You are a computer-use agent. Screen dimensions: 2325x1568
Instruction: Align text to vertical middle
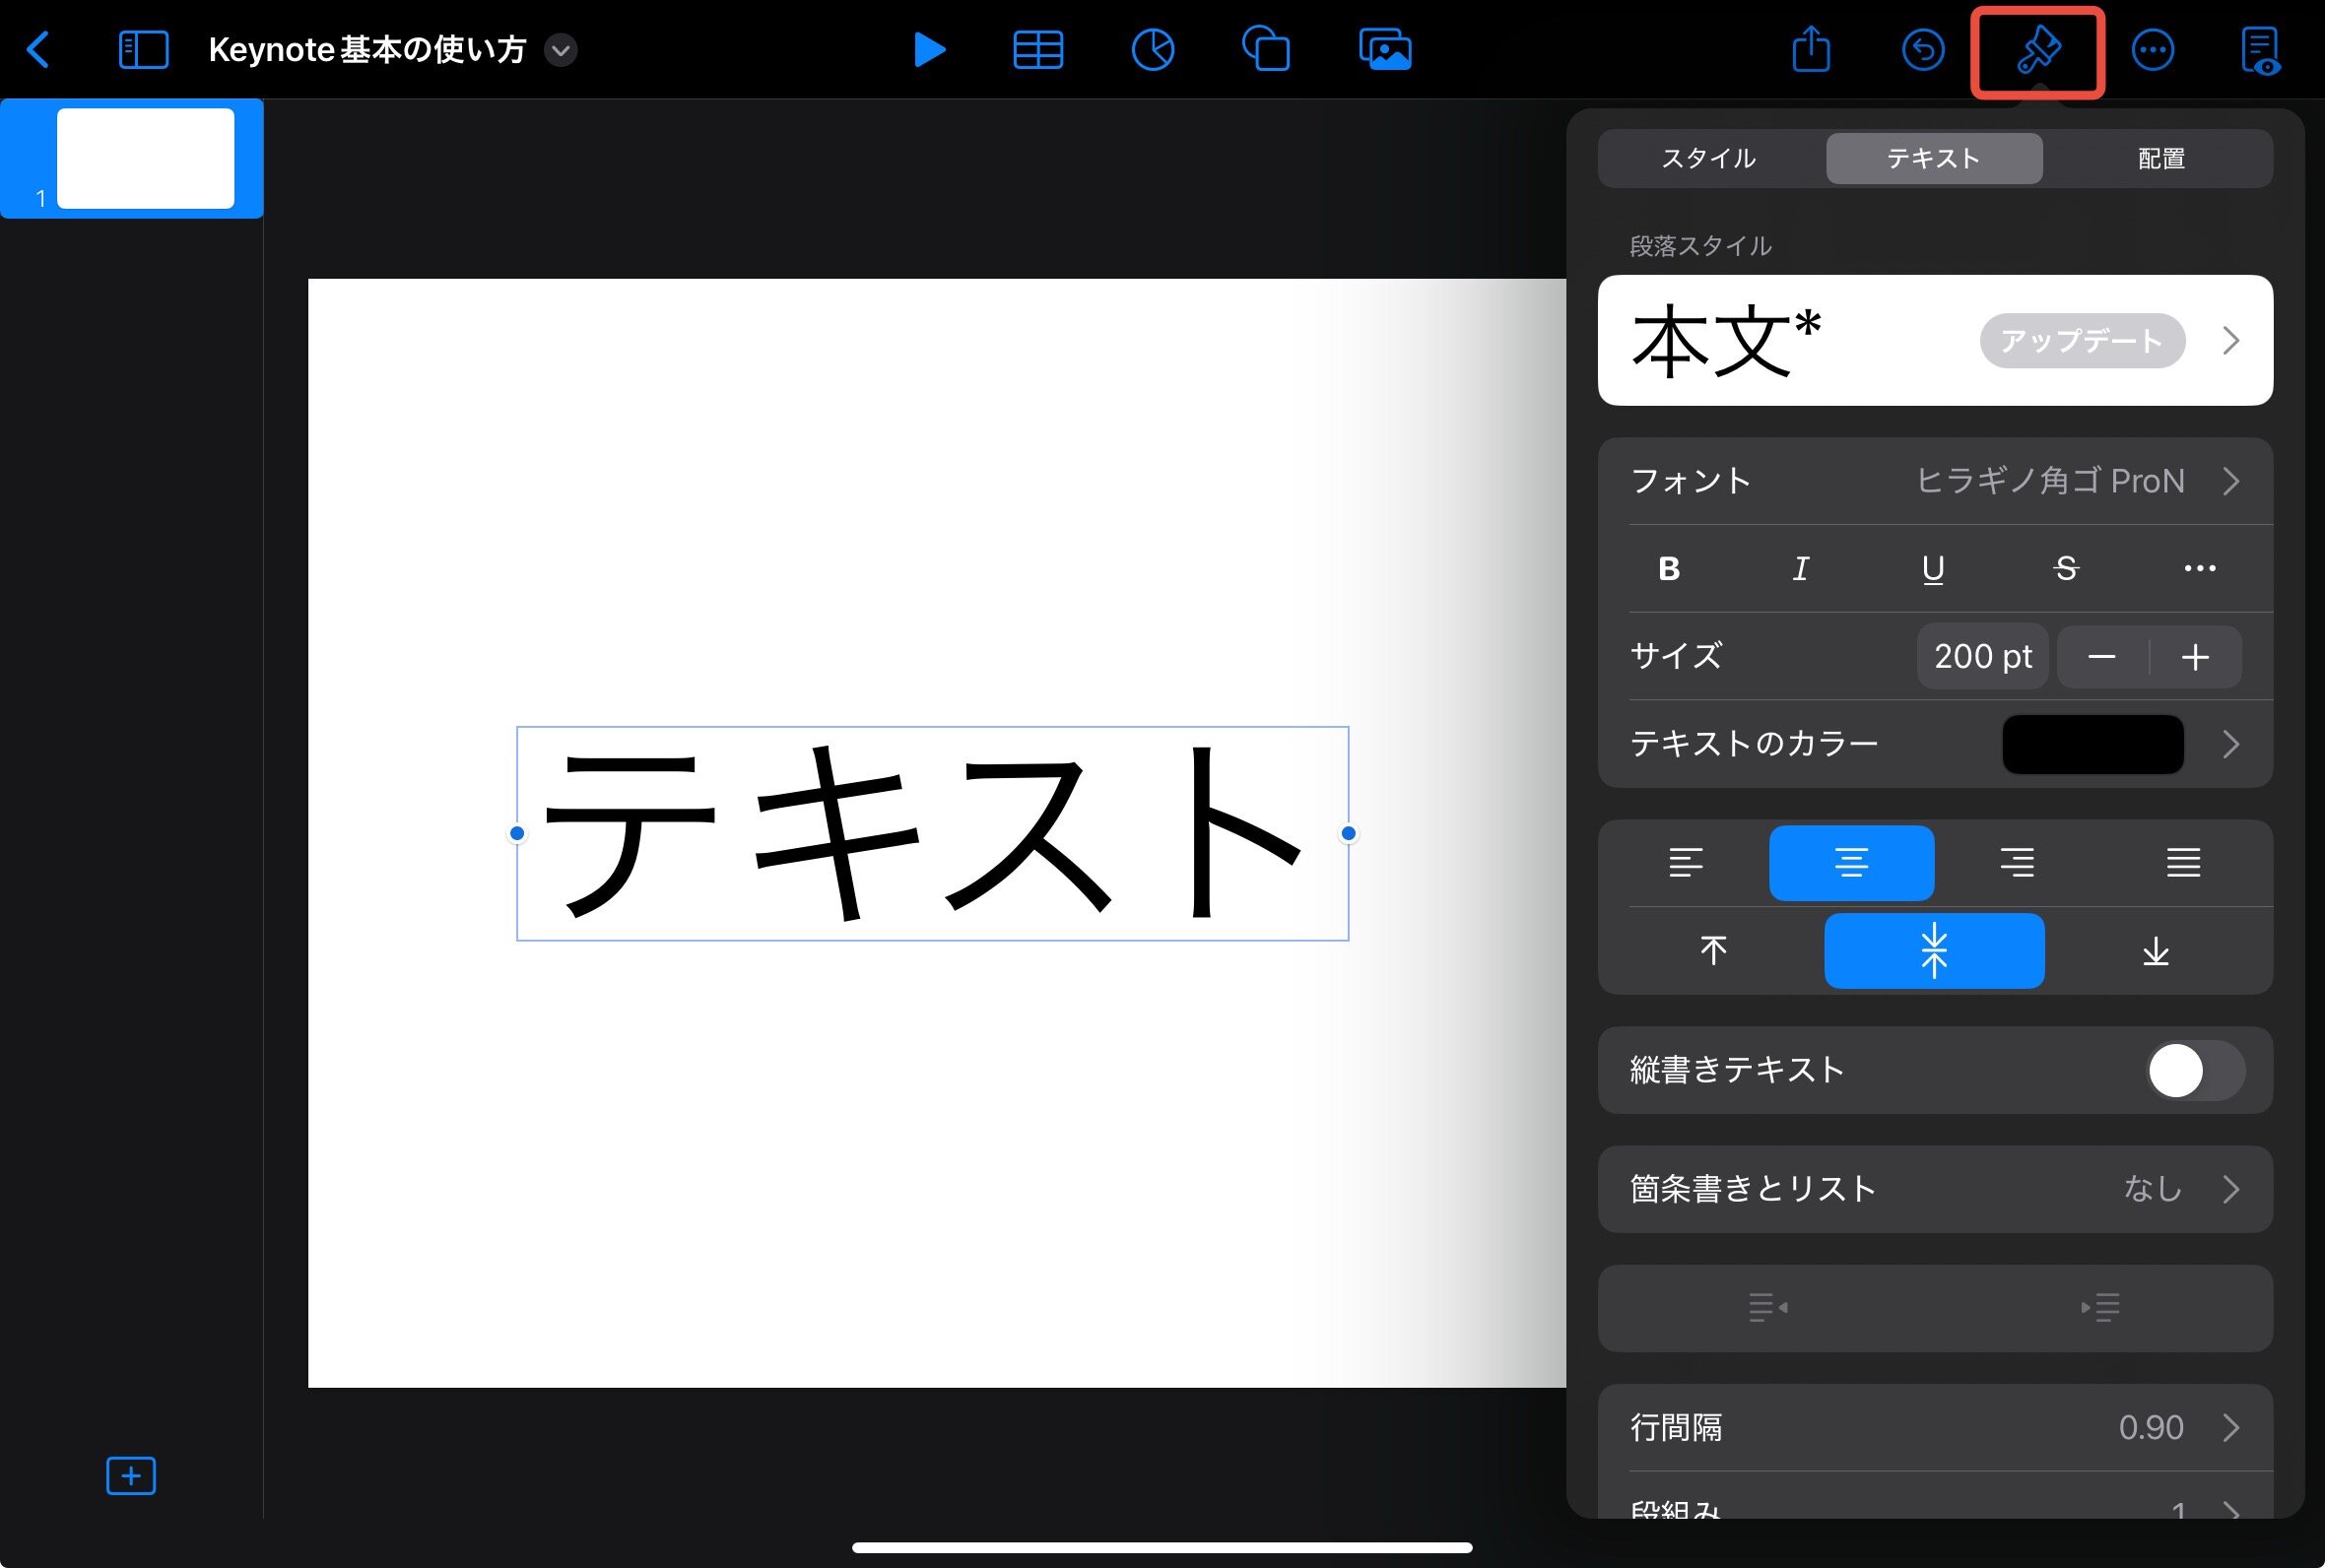click(x=1934, y=950)
